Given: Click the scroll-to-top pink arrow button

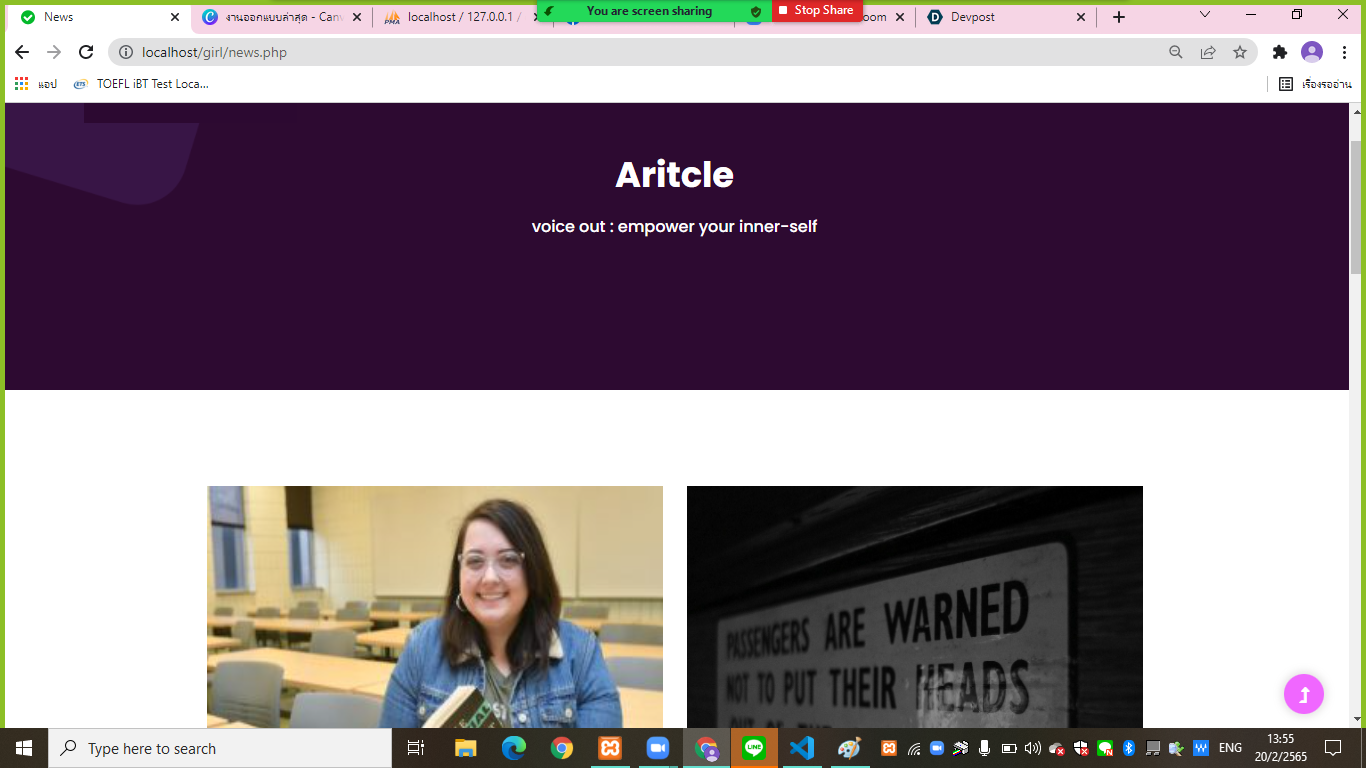Looking at the screenshot, I should click(x=1302, y=693).
